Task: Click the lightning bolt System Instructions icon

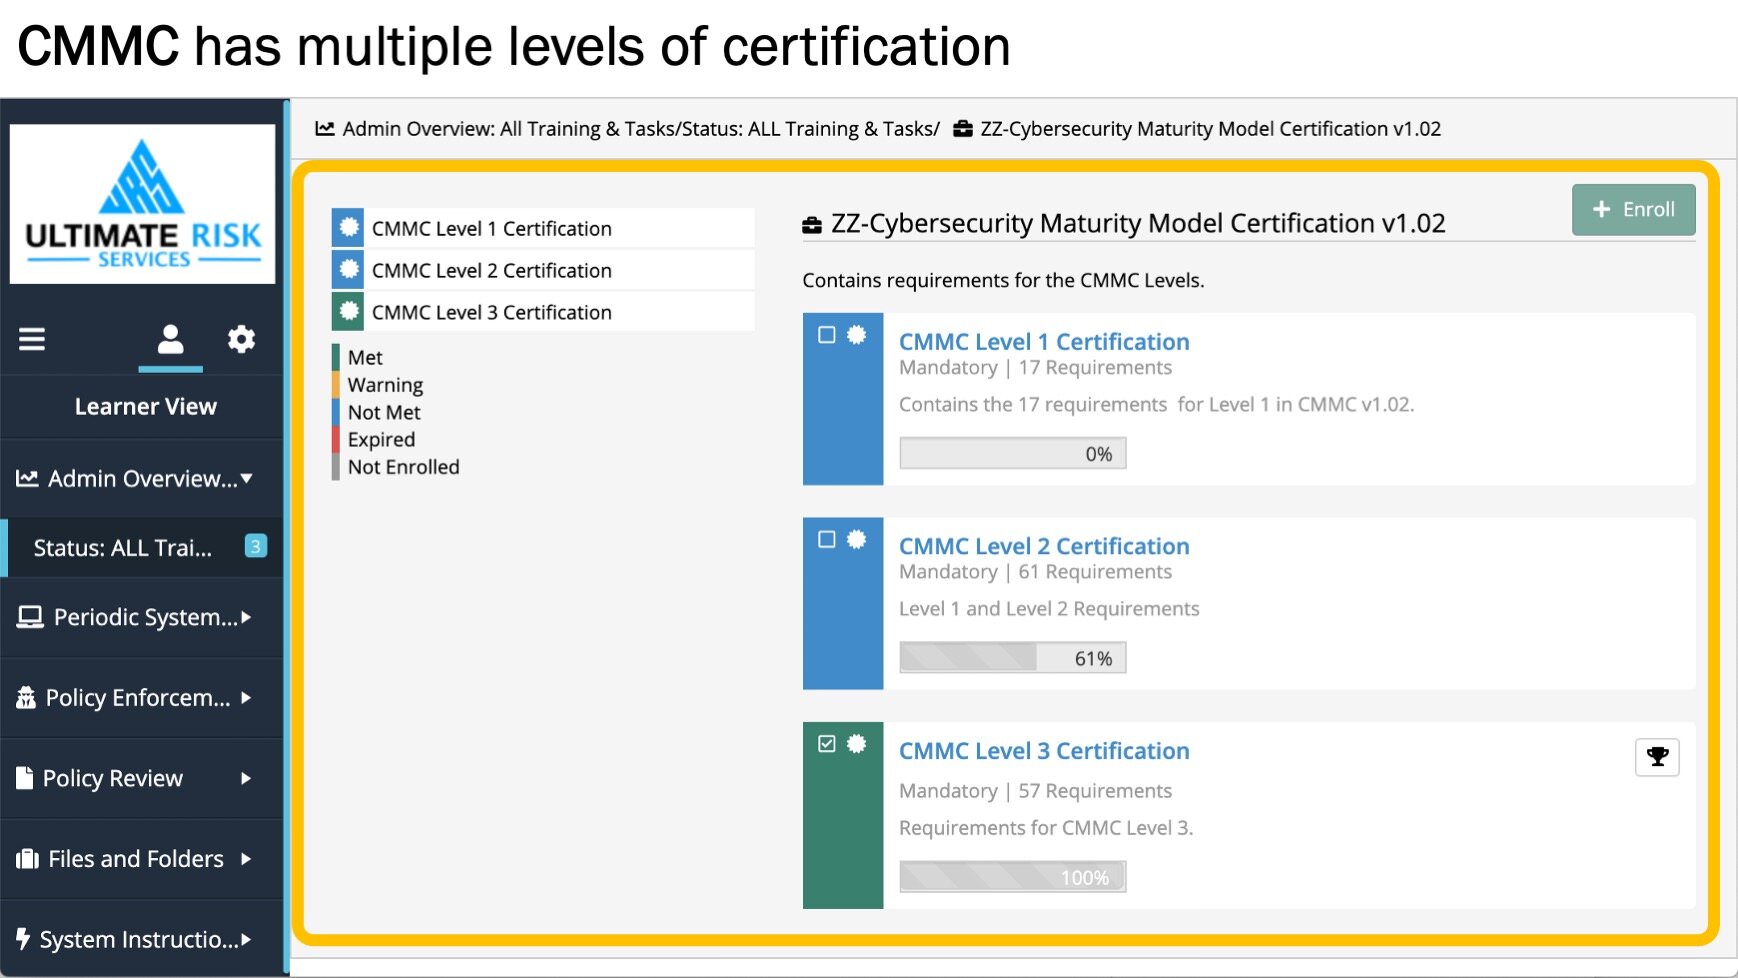Action: (x=23, y=939)
